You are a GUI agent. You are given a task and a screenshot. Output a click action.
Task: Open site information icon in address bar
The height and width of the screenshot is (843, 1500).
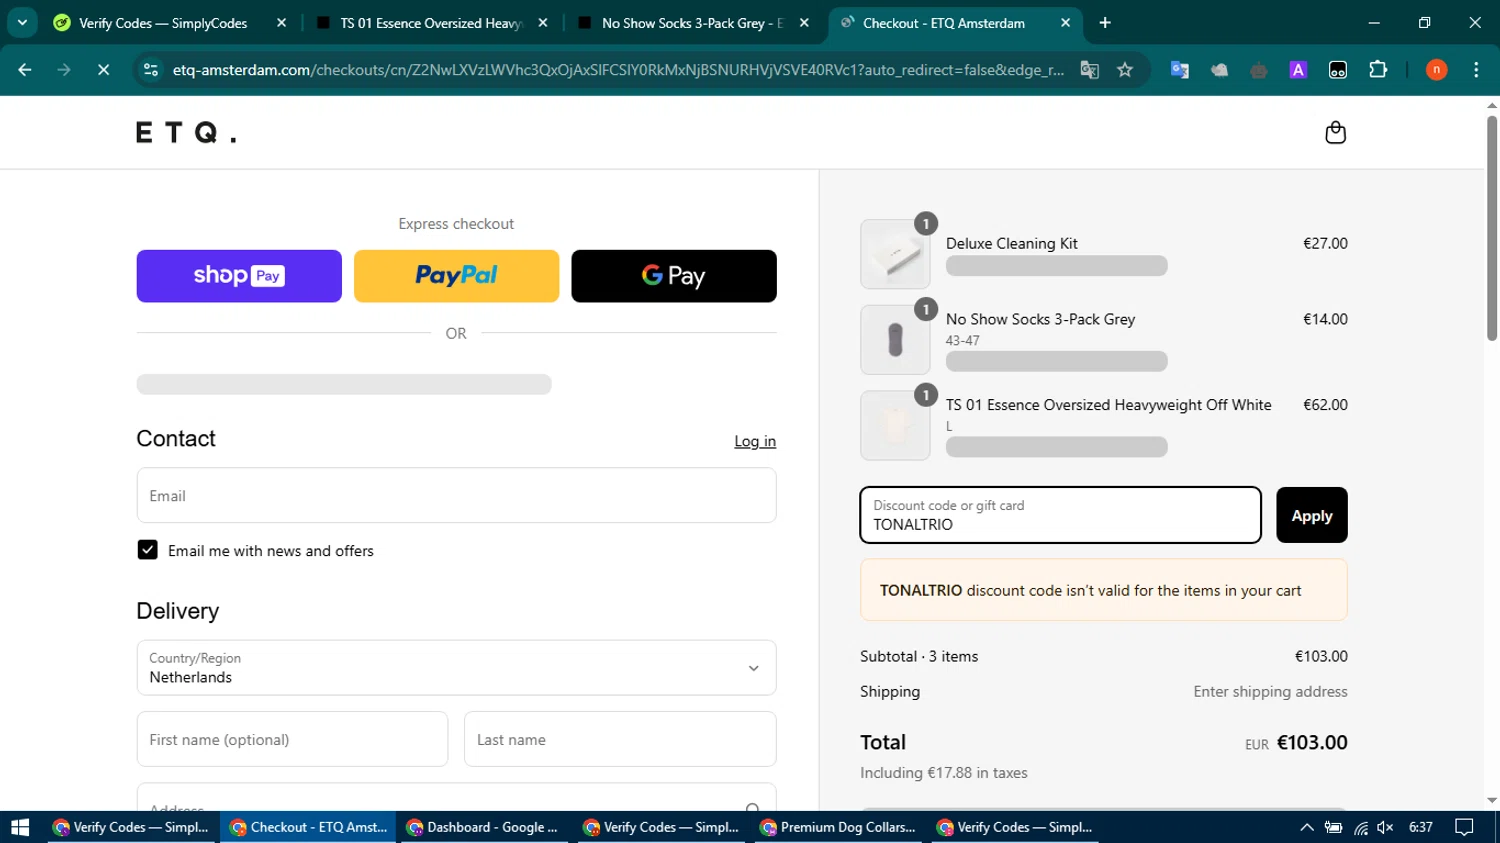coord(151,69)
